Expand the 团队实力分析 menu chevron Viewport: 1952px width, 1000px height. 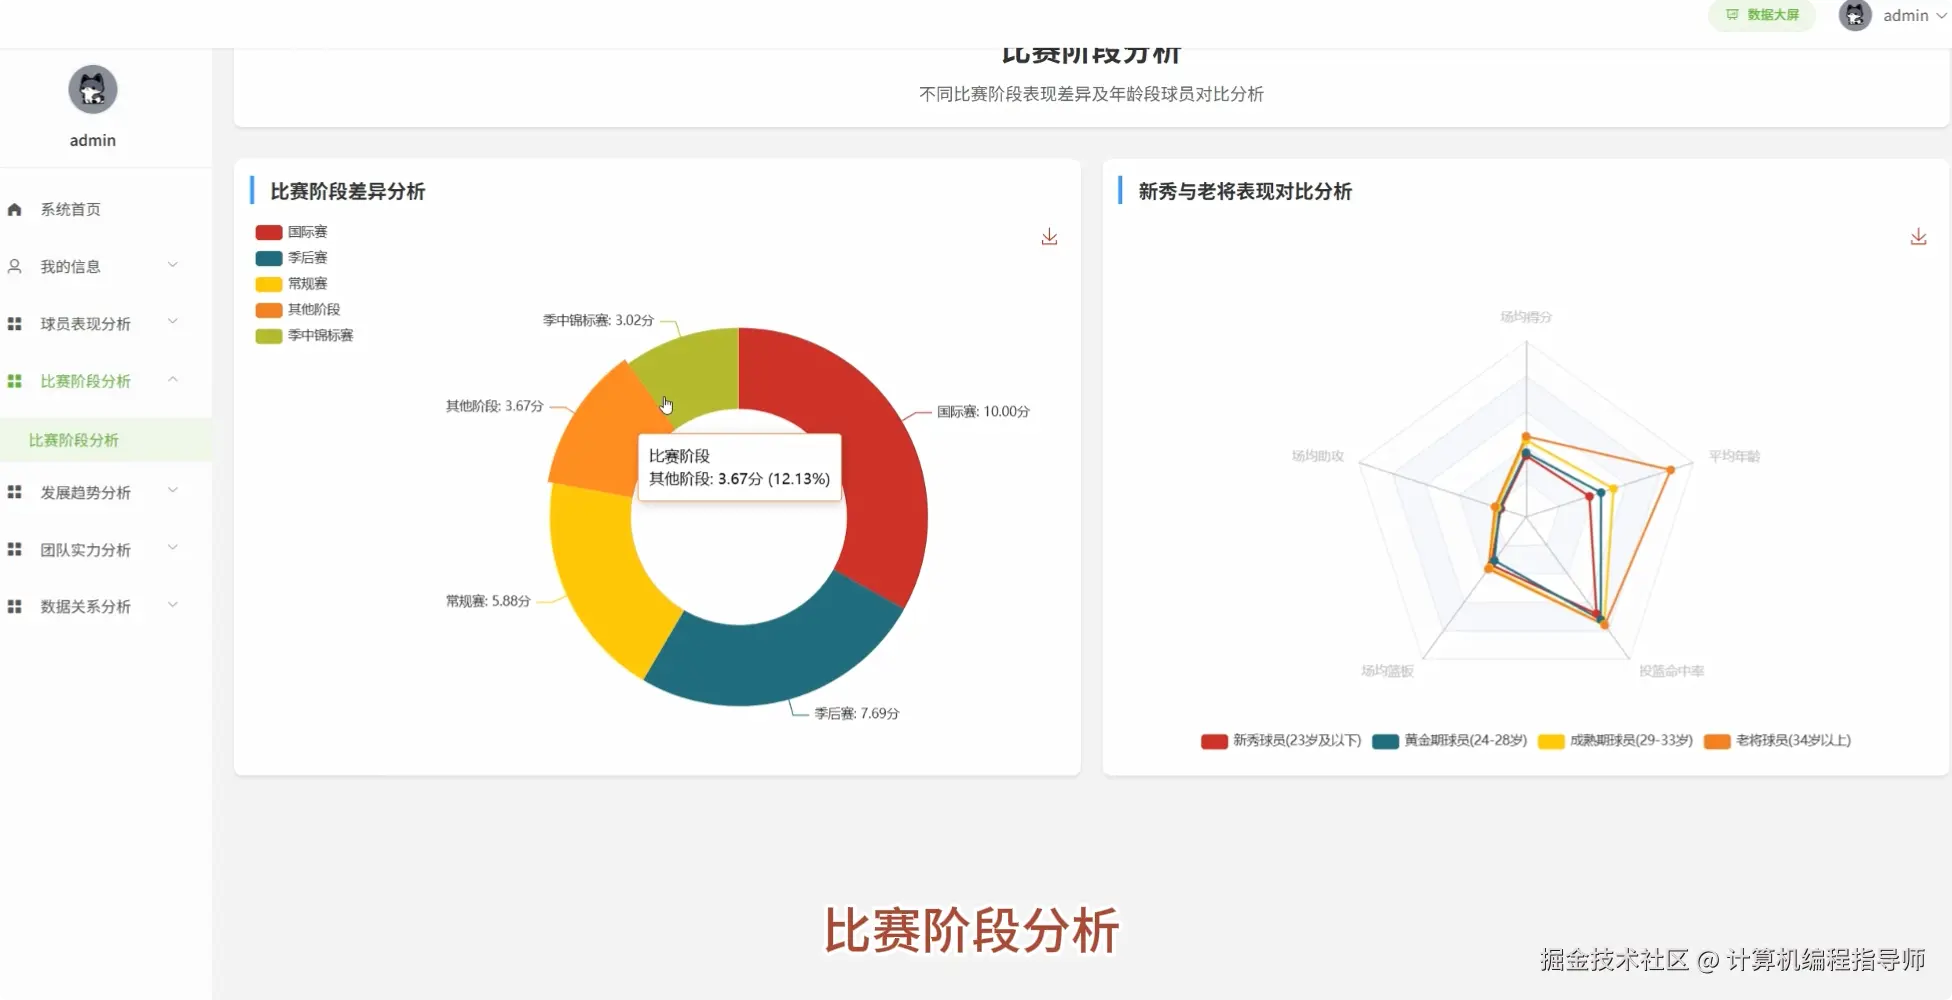(x=172, y=547)
